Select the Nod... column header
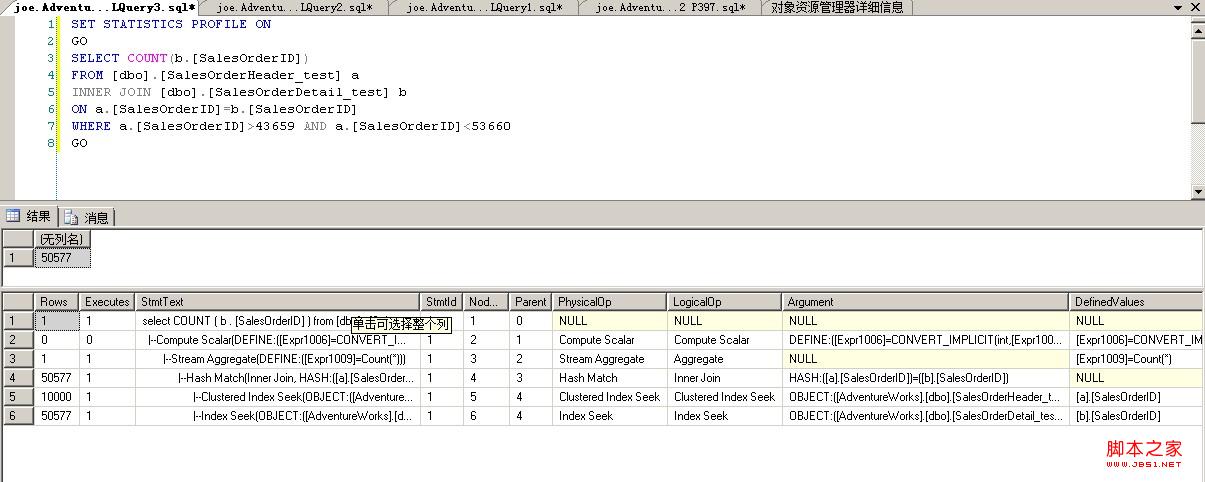This screenshot has height=482, width=1205. (x=487, y=301)
